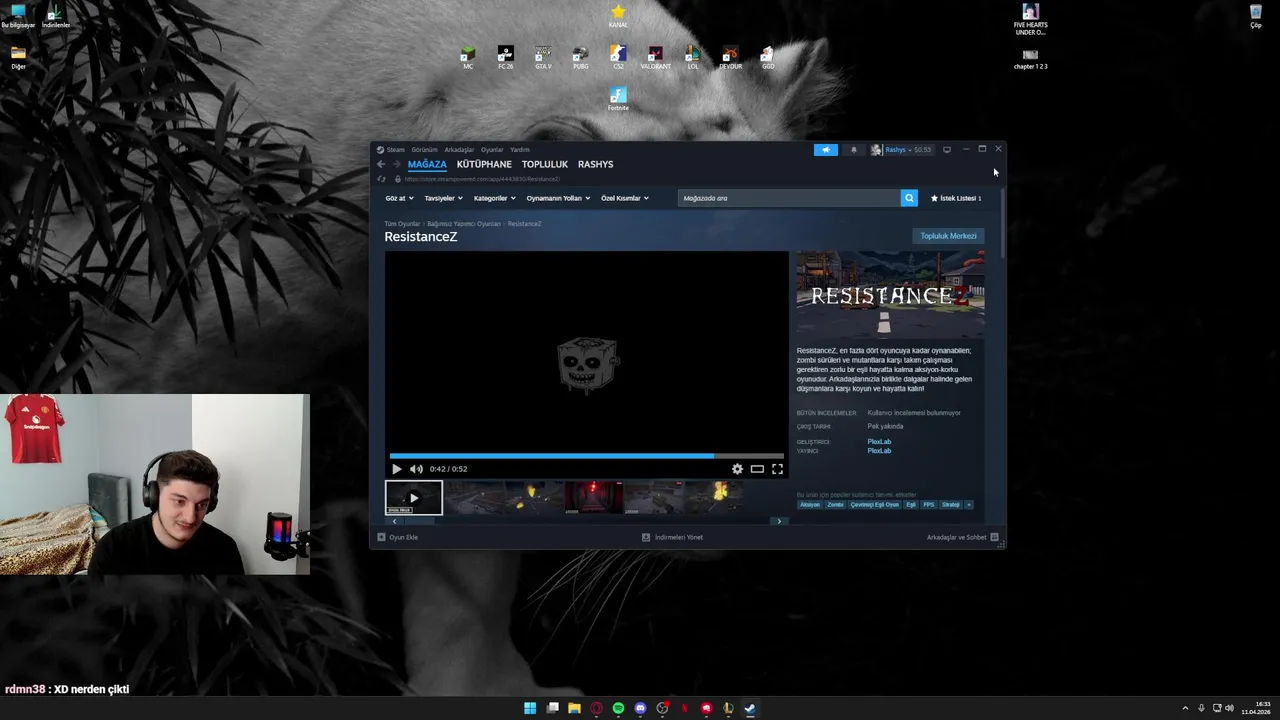The image size is (1280, 720).
Task: Expand the Tavsiyeler dropdown
Action: [x=443, y=198]
